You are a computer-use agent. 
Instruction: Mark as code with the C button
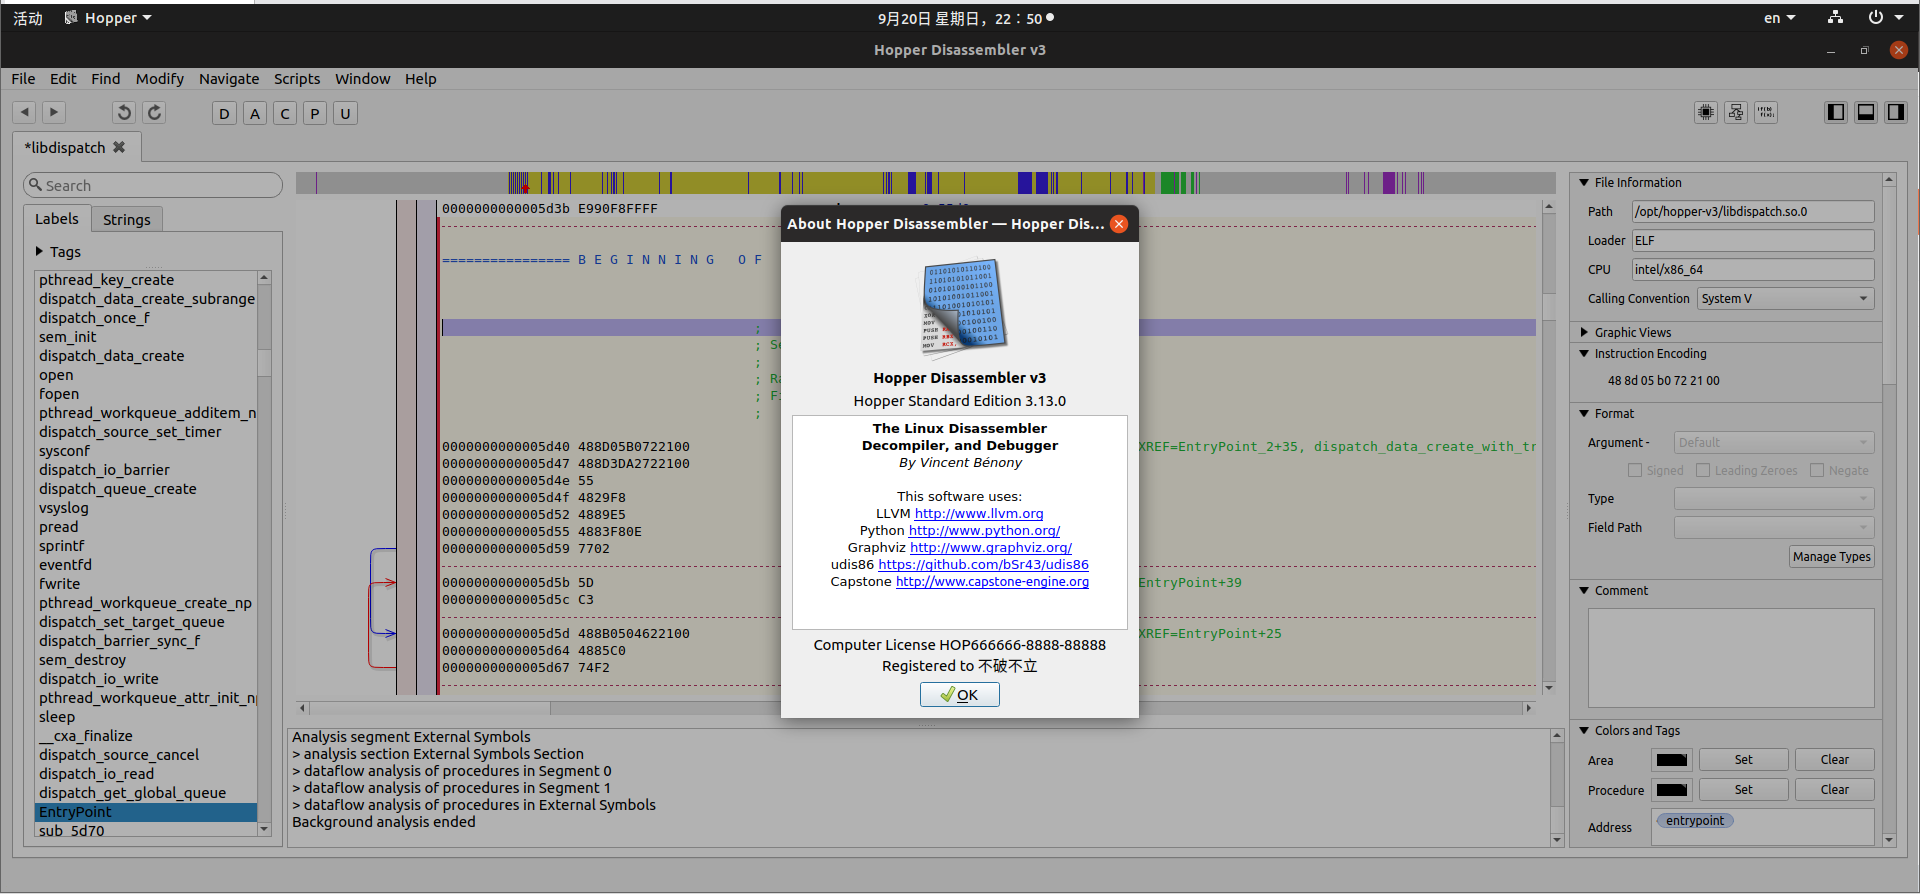(x=285, y=113)
